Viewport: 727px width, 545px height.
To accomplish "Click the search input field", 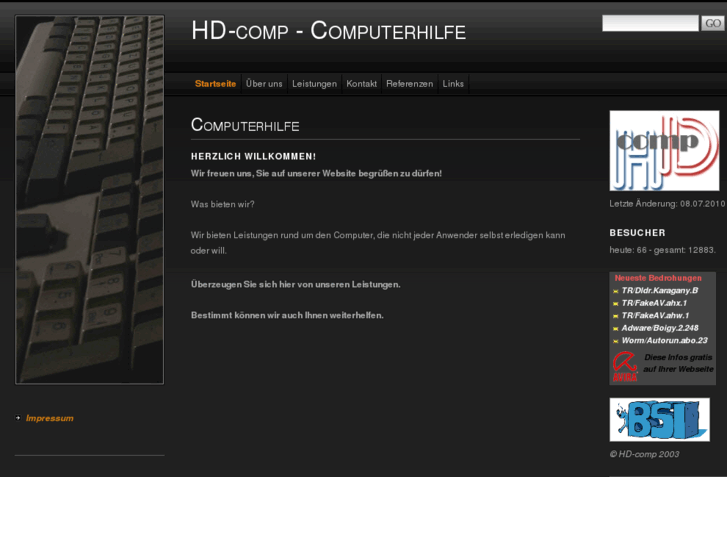I will (x=650, y=23).
